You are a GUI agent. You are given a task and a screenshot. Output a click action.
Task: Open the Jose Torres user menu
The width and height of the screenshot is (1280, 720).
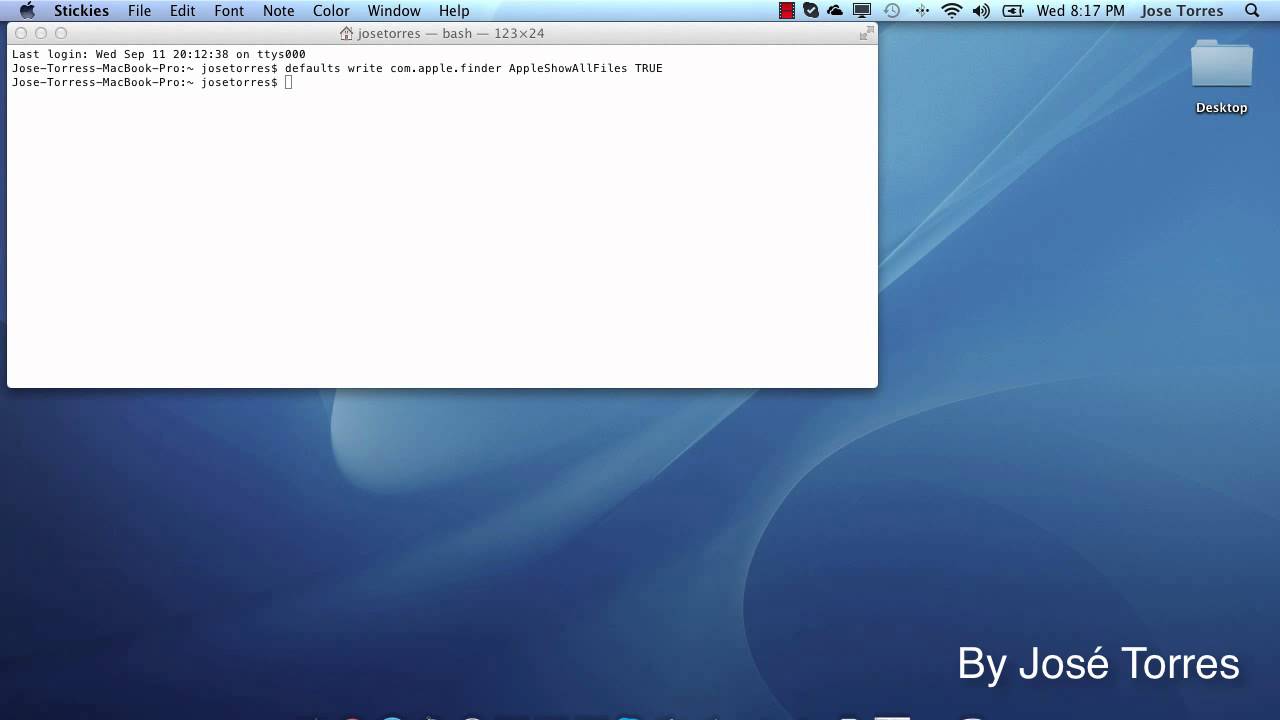click(x=1182, y=11)
